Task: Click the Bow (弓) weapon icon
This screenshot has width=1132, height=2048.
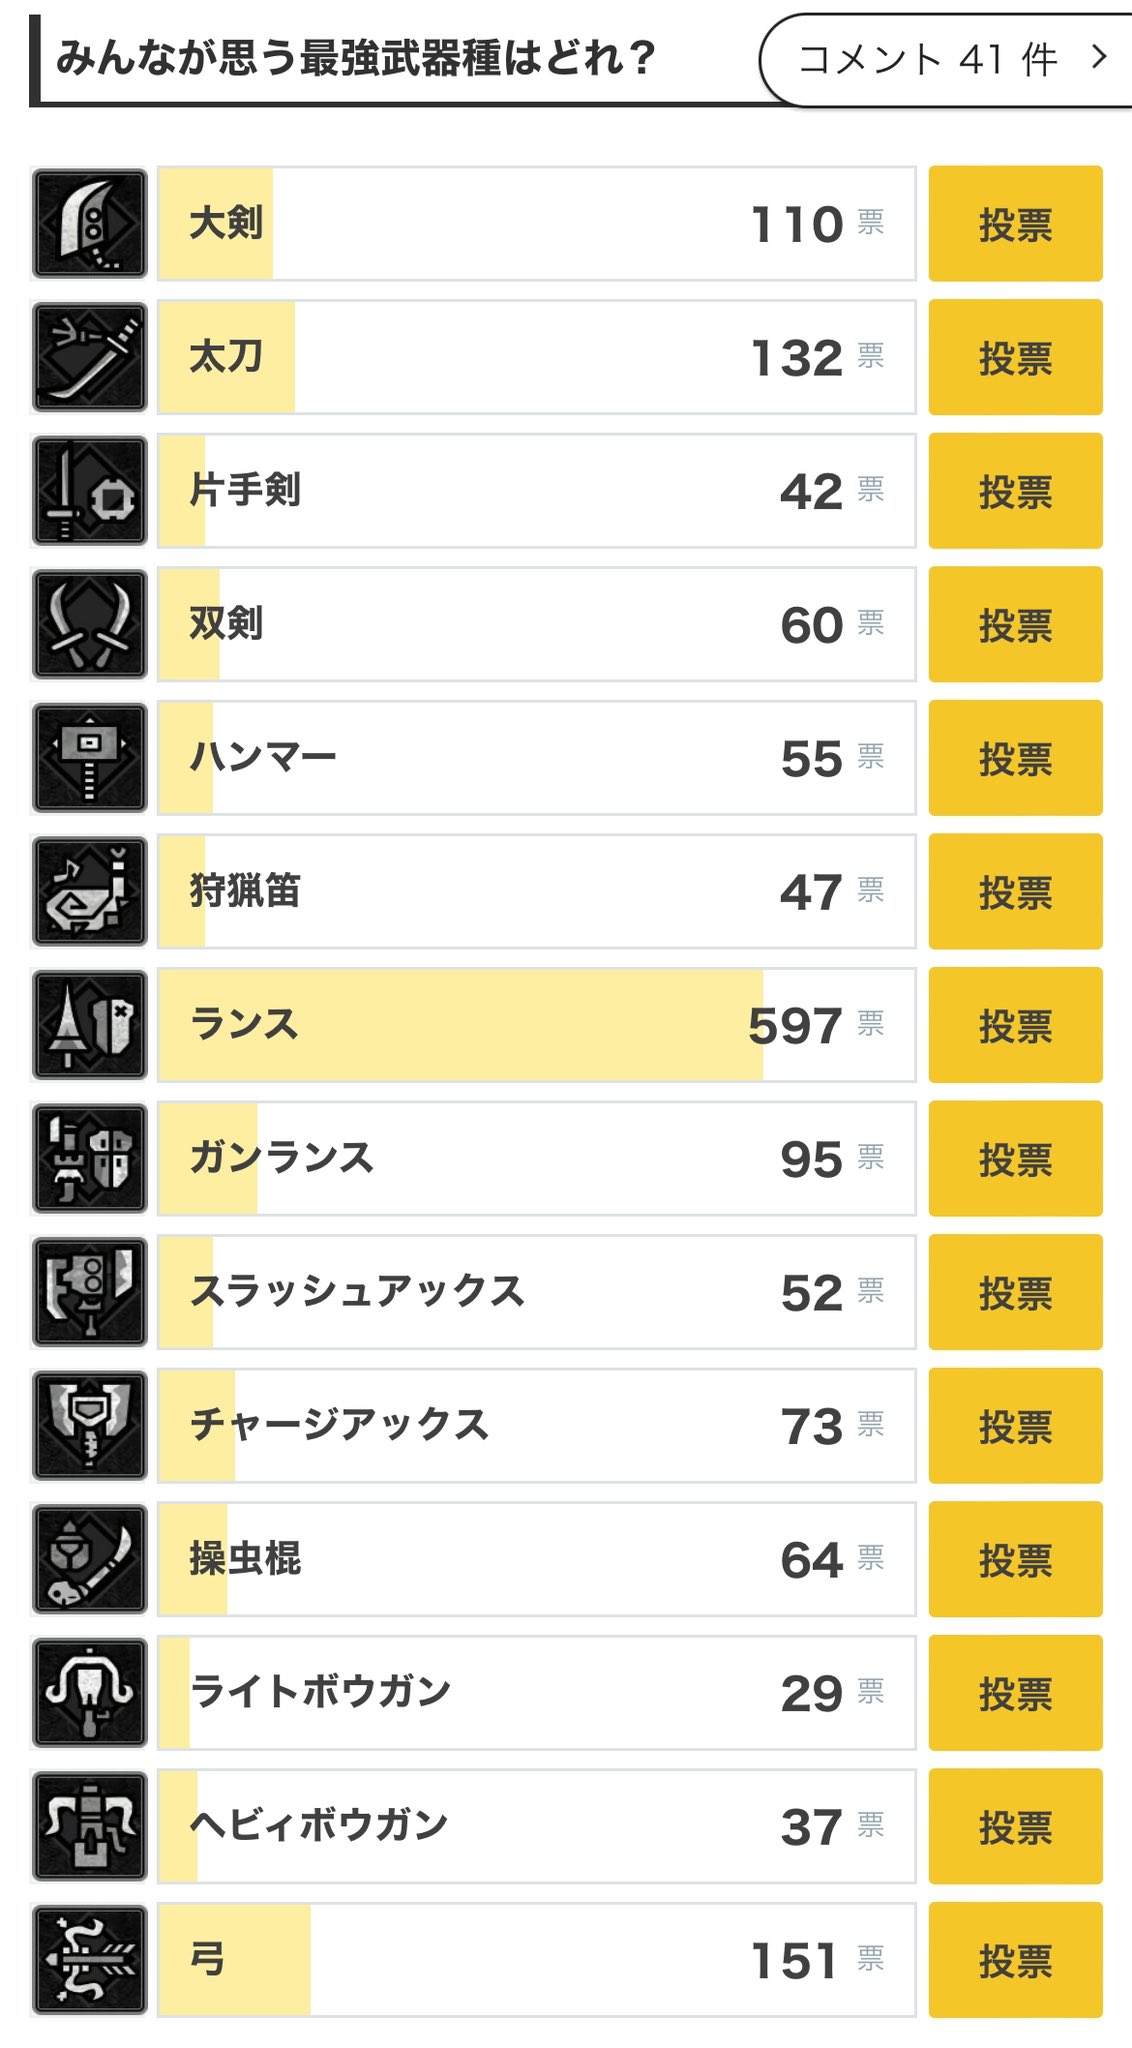Action: (x=90, y=1960)
